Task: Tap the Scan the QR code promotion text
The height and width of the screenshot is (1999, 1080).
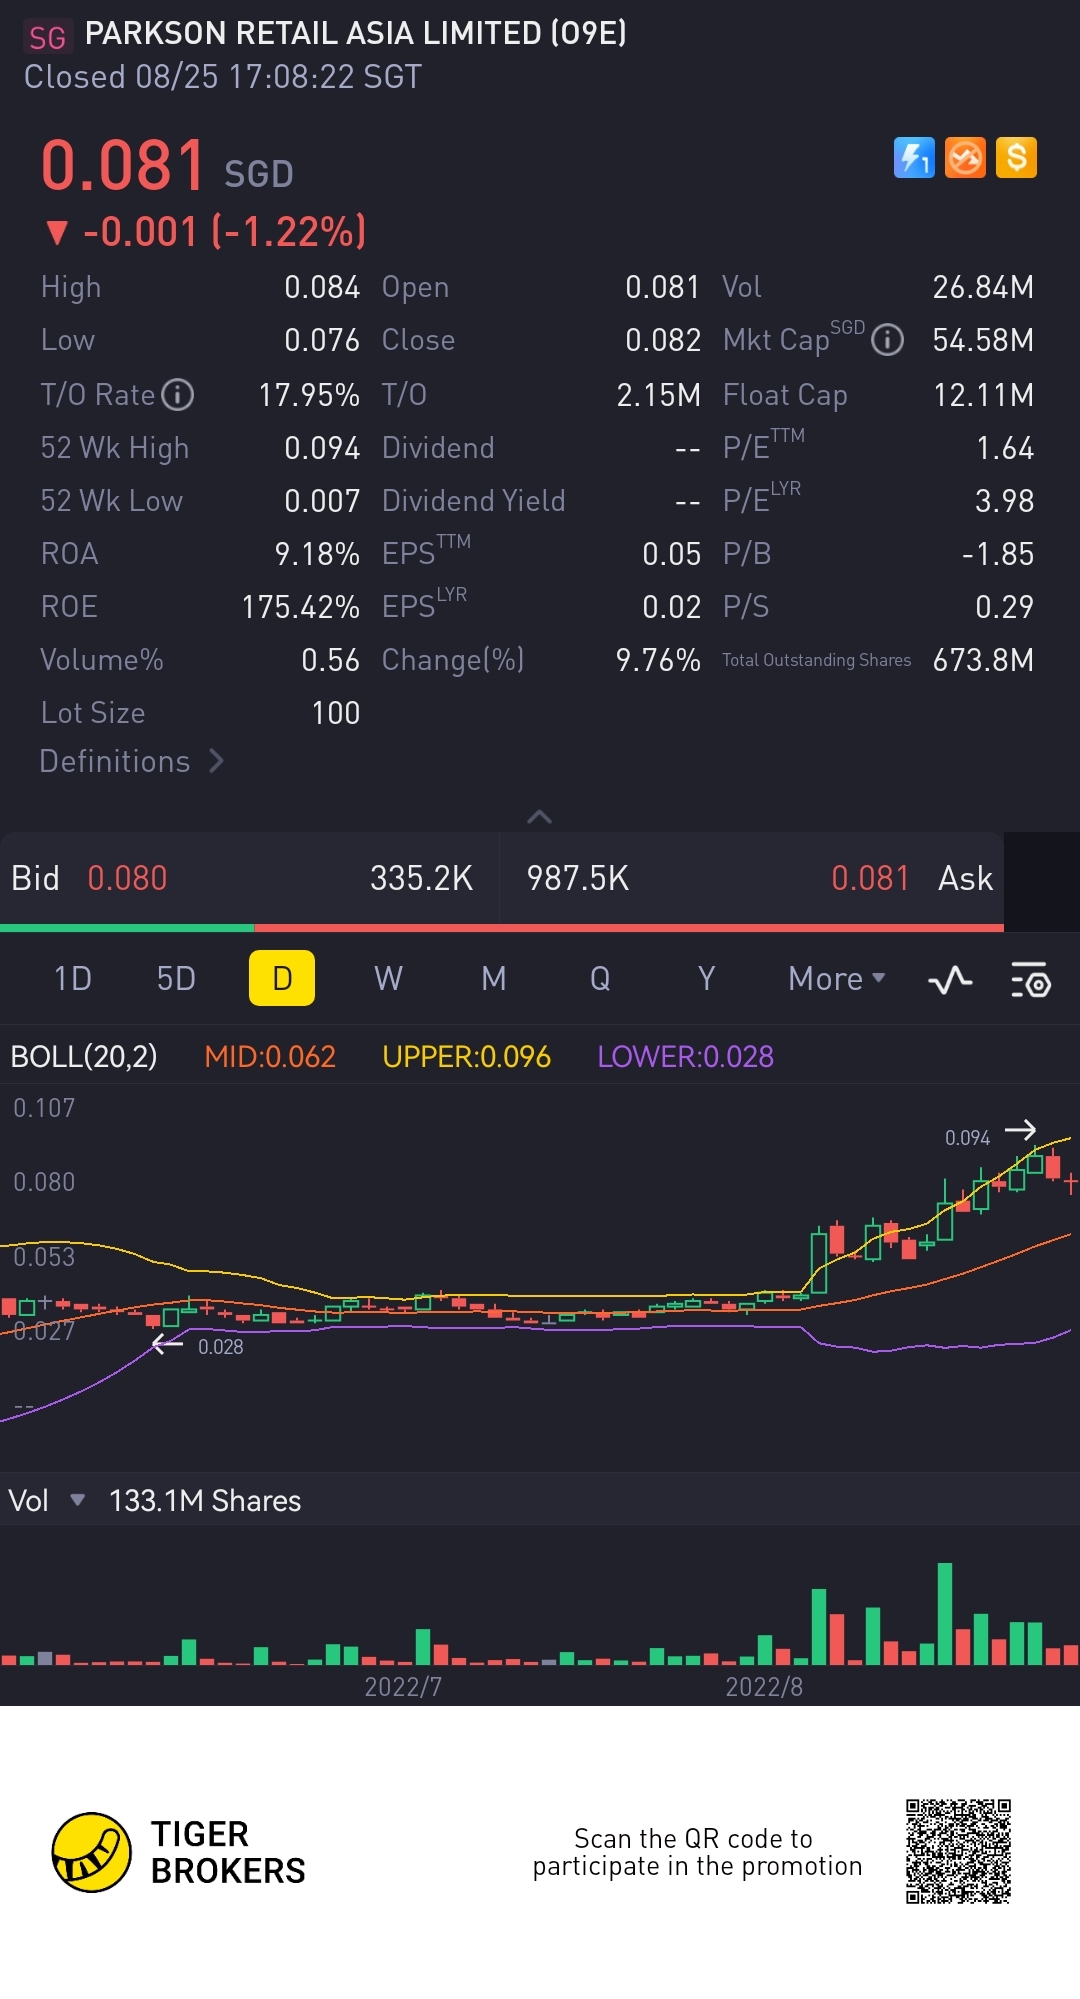Action: 697,1852
